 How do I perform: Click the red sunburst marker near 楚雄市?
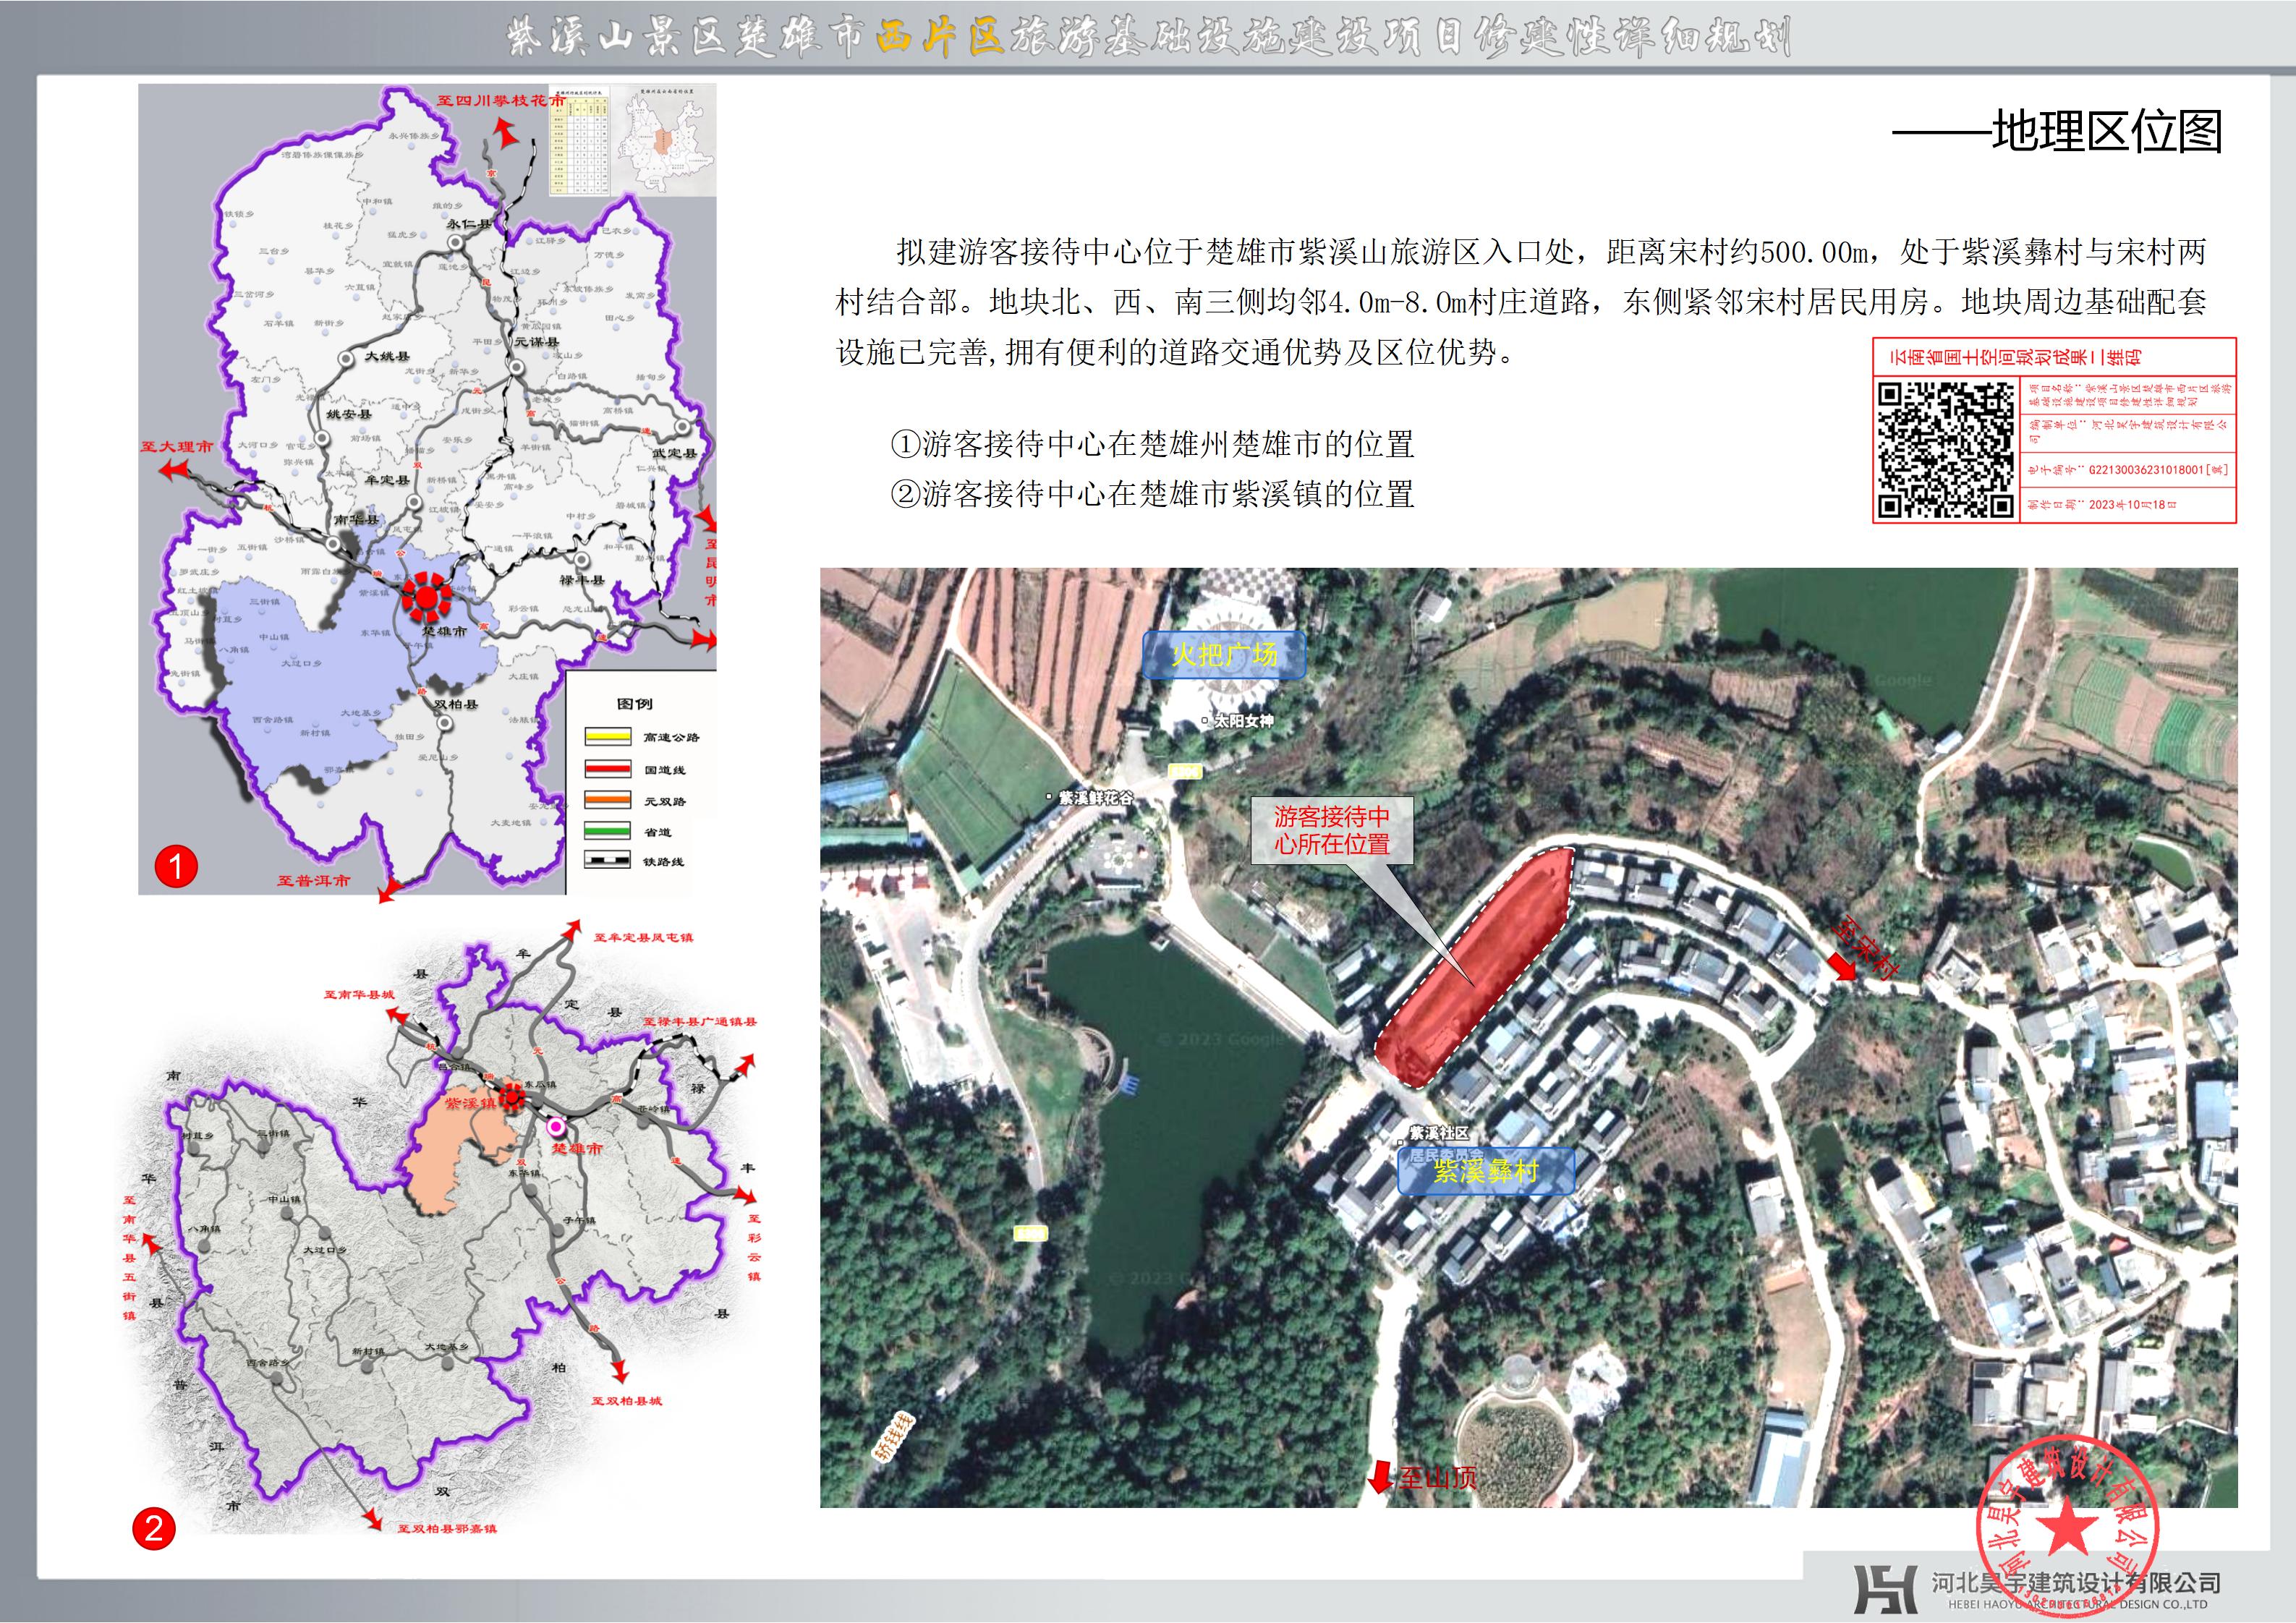pos(427,597)
